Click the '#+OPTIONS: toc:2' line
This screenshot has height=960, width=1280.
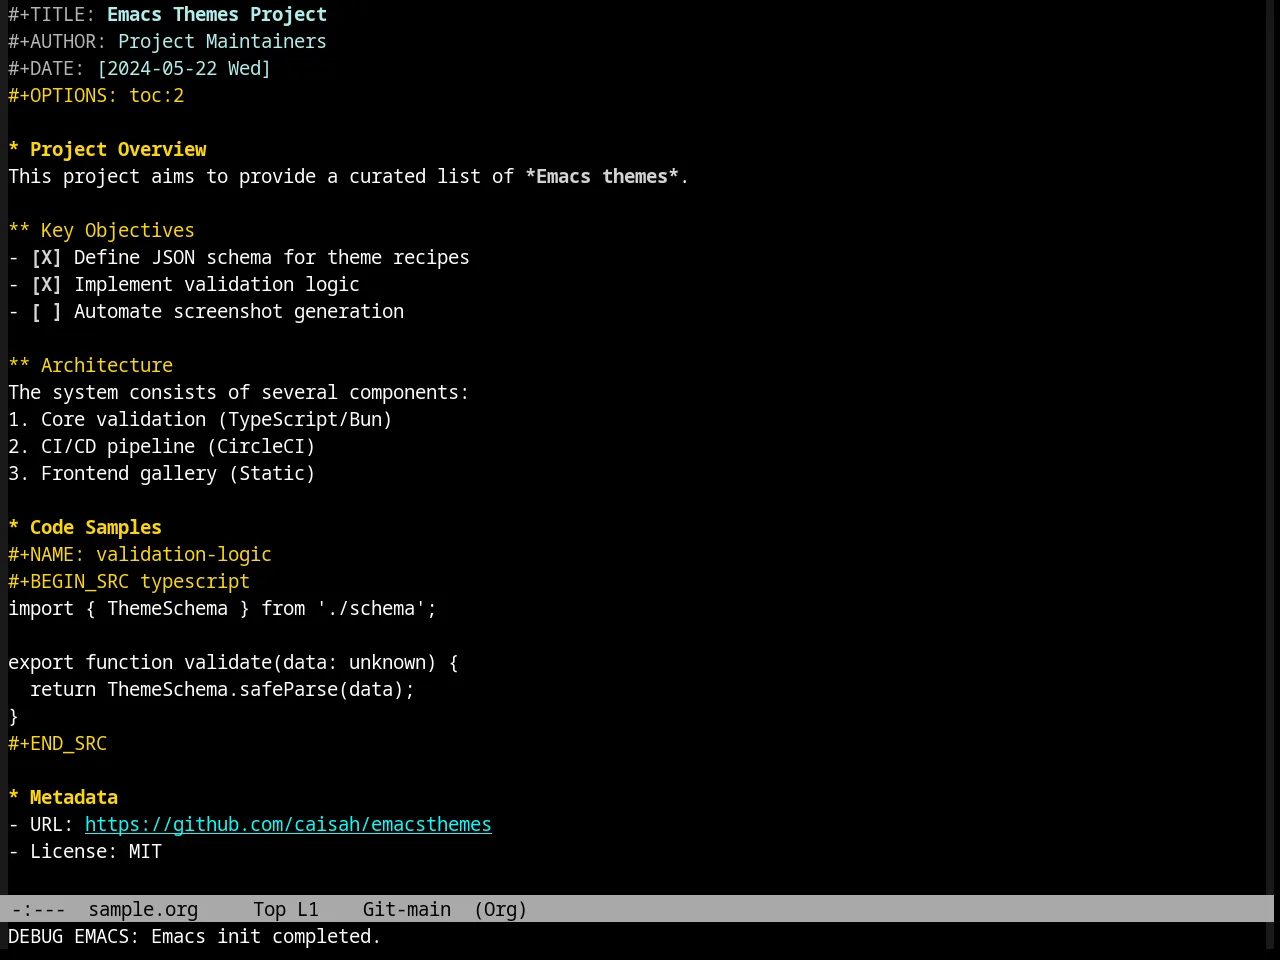96,96
